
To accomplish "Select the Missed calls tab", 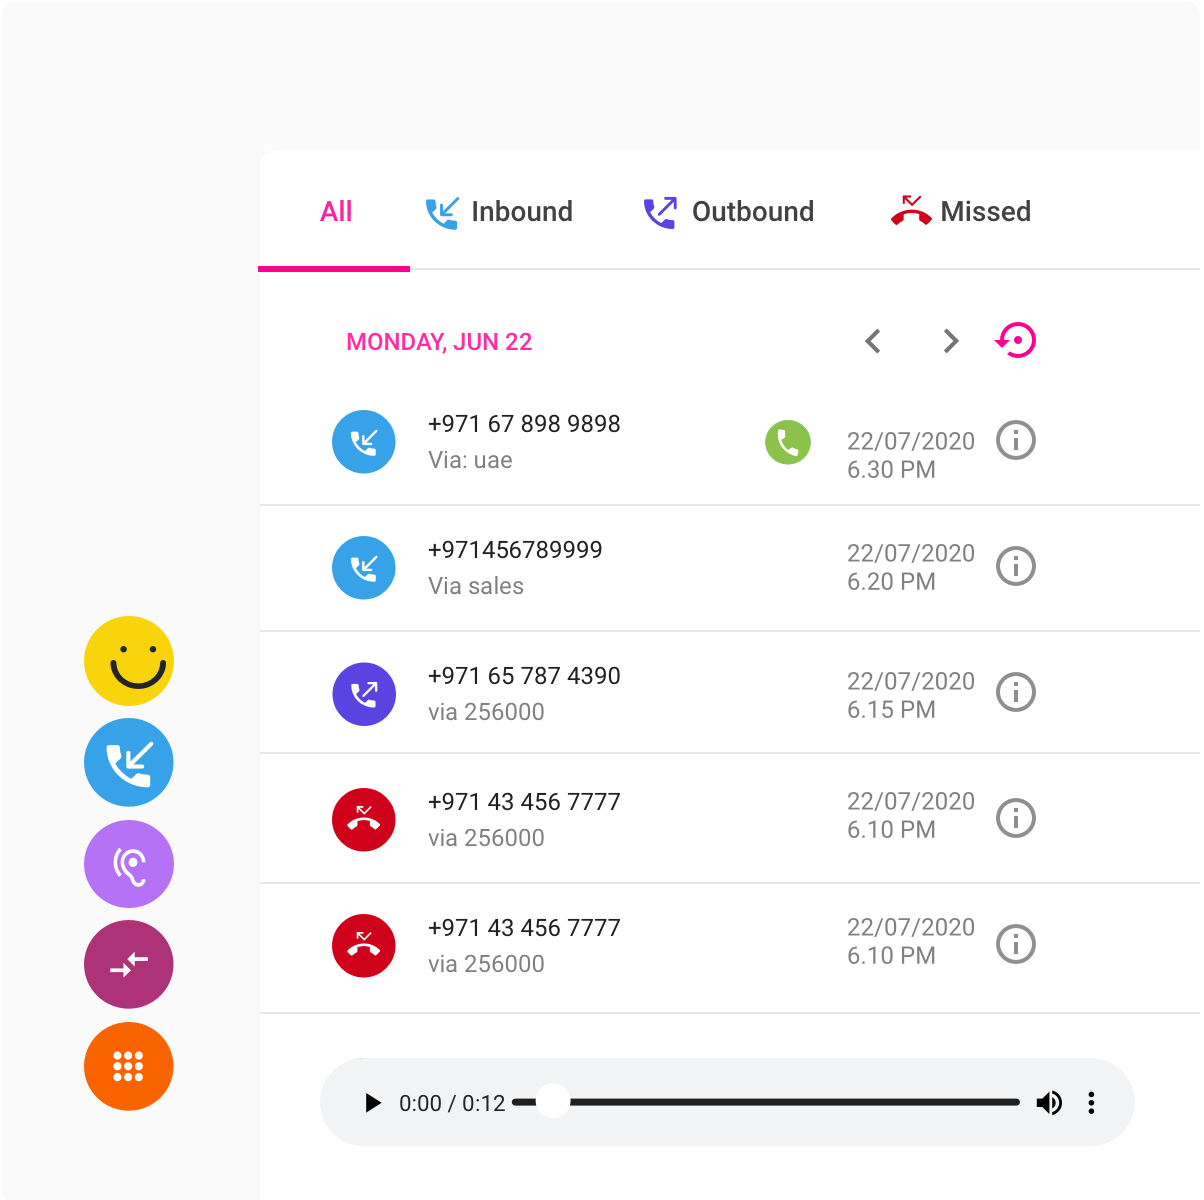I will click(x=961, y=212).
